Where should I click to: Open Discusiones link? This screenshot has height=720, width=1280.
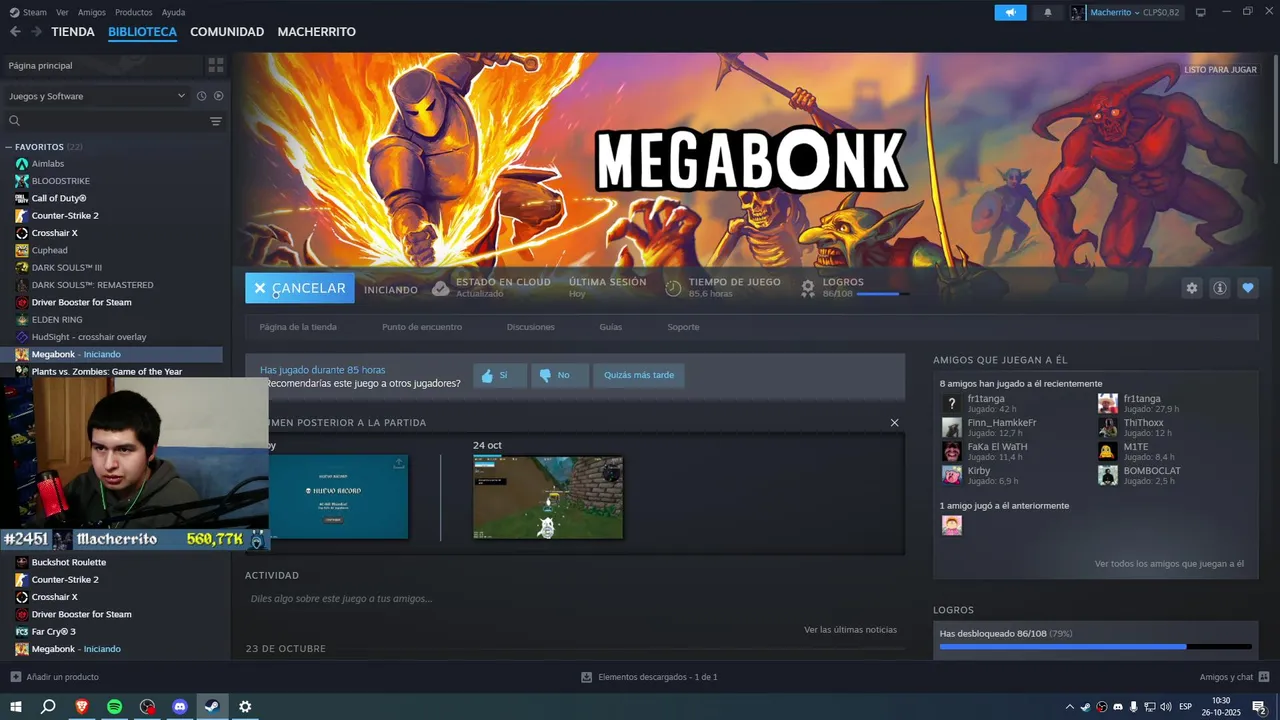[531, 327]
